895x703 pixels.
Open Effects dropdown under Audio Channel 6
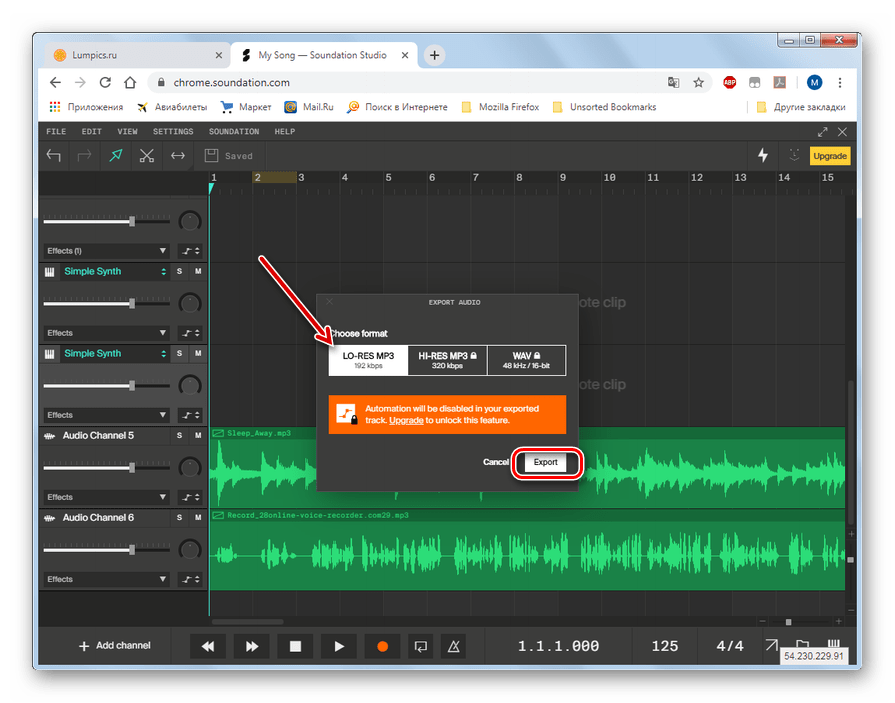pyautogui.click(x=105, y=579)
